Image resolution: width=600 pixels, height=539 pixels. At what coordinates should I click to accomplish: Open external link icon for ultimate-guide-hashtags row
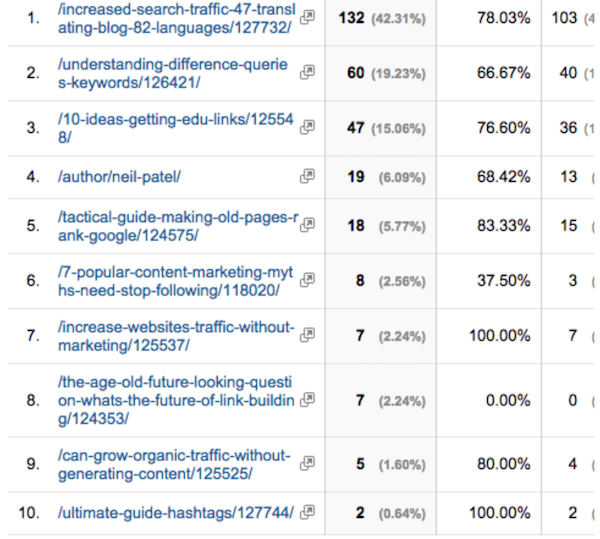point(307,512)
